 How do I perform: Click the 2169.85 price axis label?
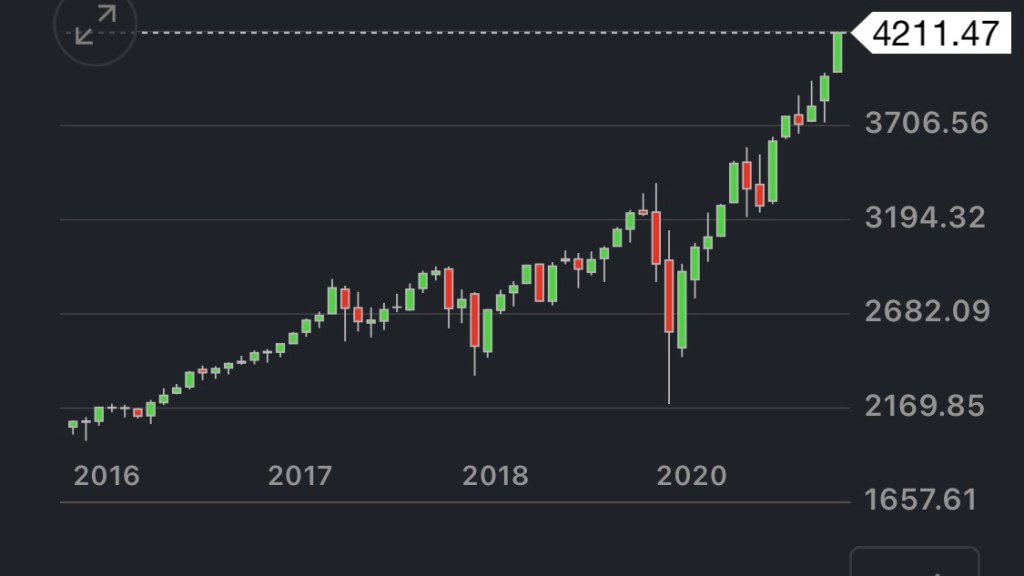pyautogui.click(x=925, y=406)
